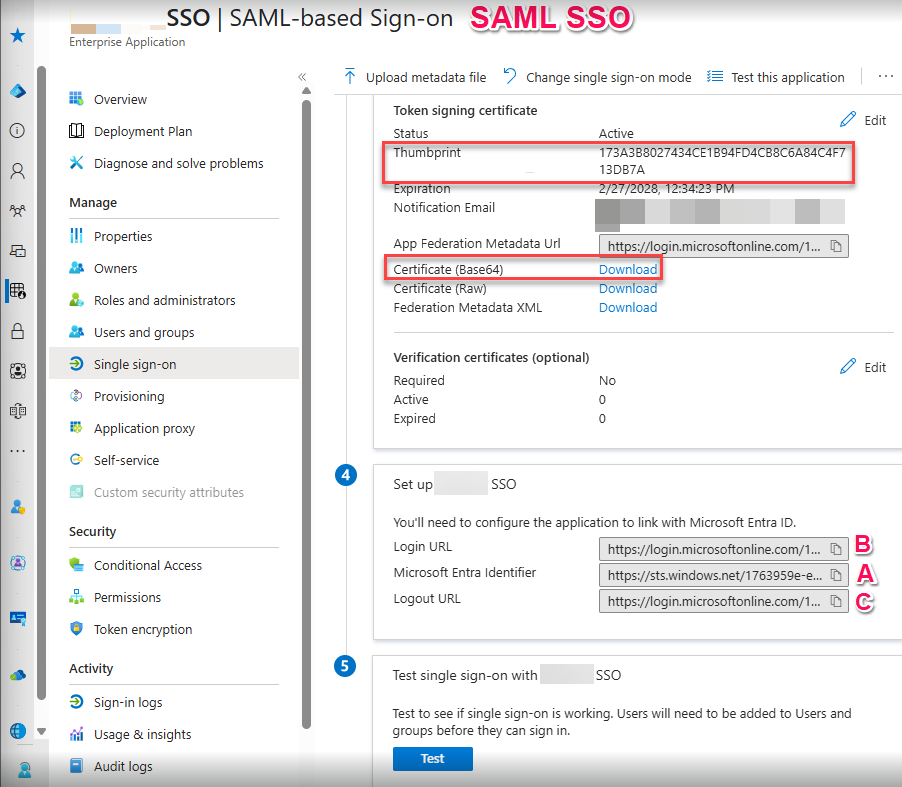This screenshot has height=787, width=902.
Task: Edit the Verification certificates section
Action: (x=863, y=367)
